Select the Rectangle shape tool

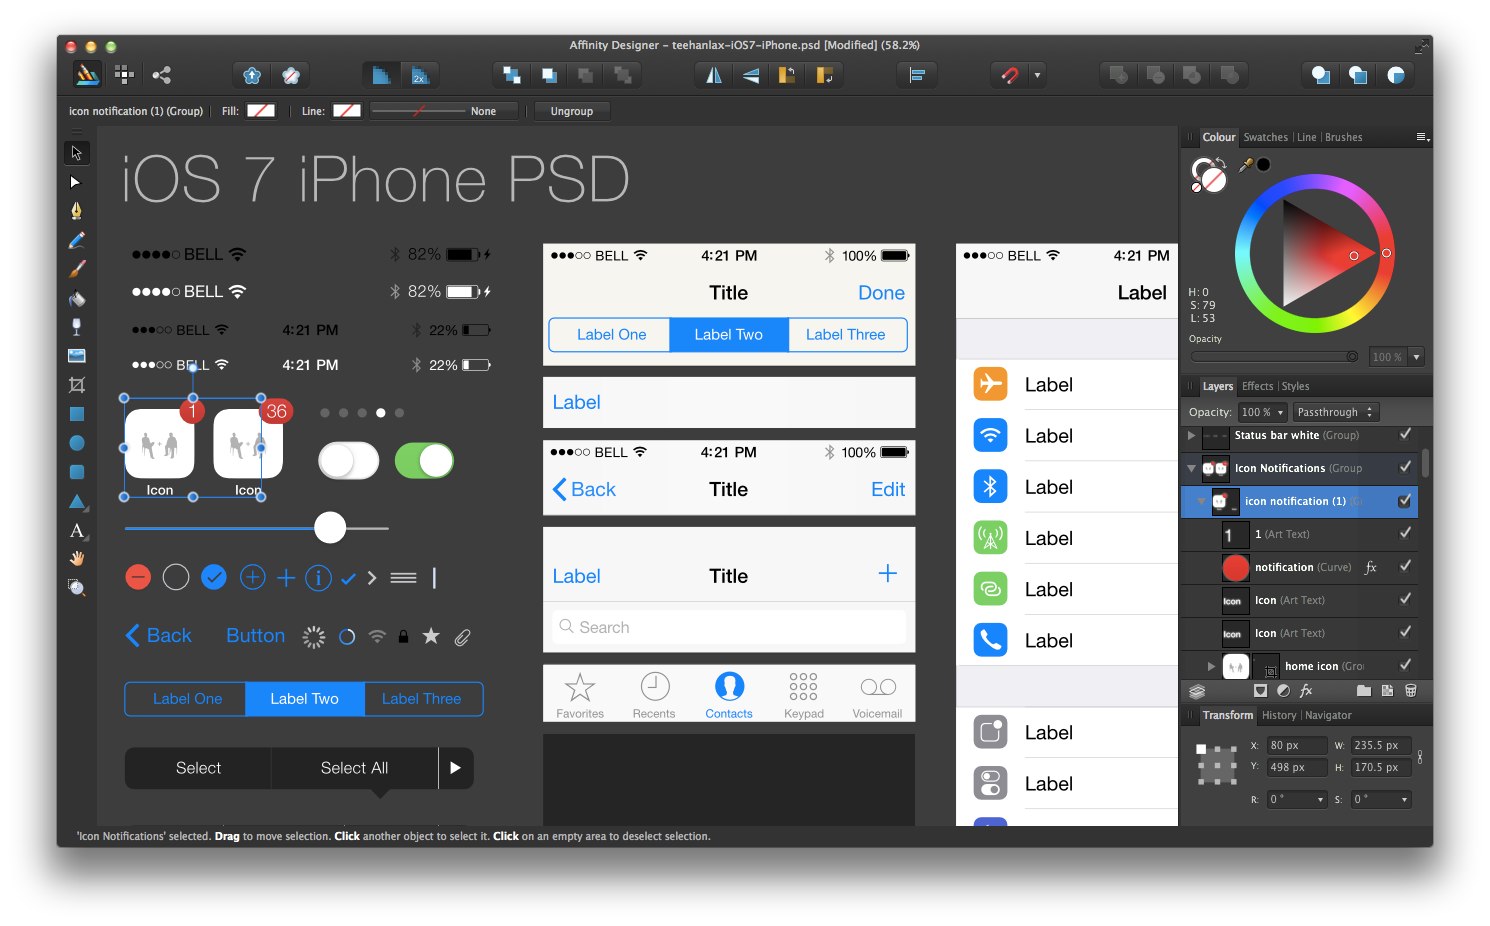tap(76, 414)
